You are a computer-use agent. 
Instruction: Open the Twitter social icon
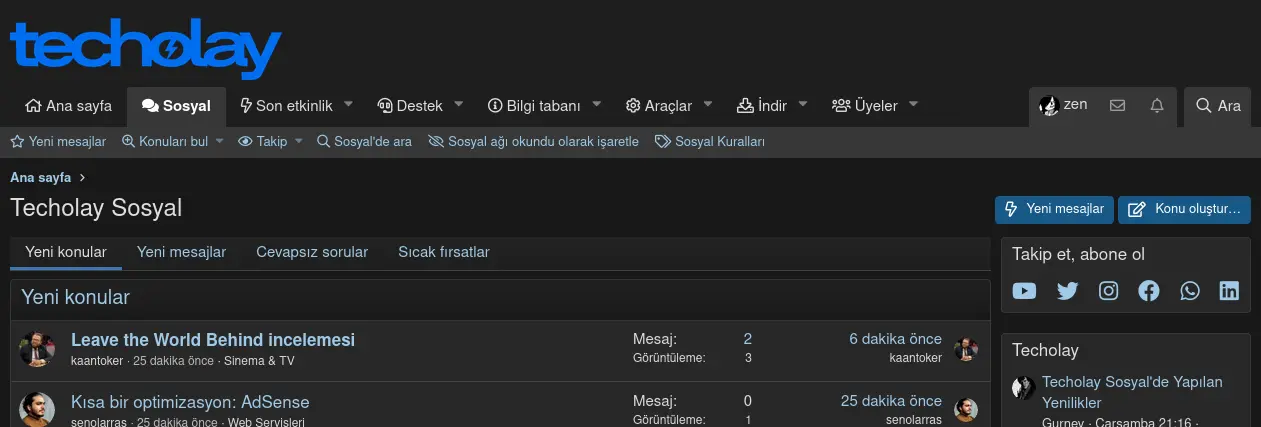[1067, 291]
